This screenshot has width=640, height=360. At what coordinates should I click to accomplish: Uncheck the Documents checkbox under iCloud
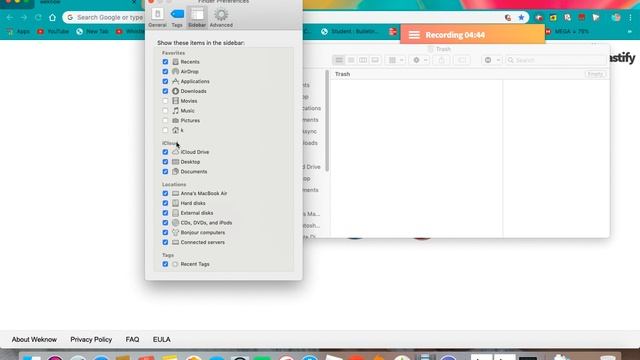pos(165,171)
